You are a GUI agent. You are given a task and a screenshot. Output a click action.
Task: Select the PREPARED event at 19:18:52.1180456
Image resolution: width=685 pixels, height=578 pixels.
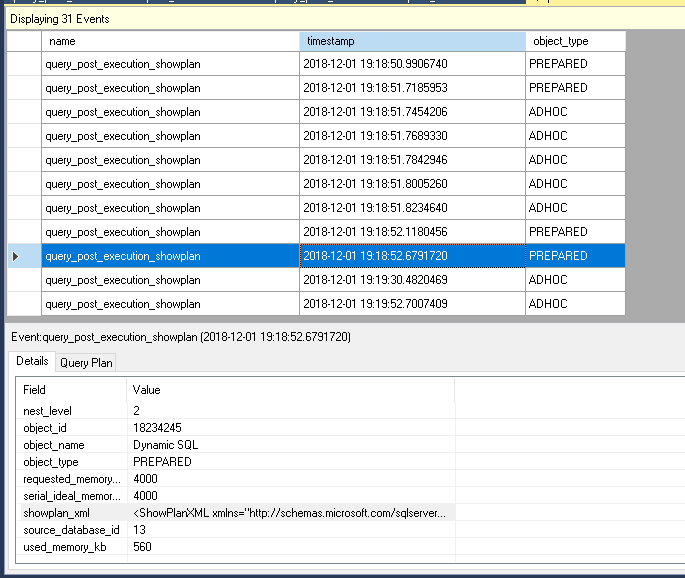(411, 232)
